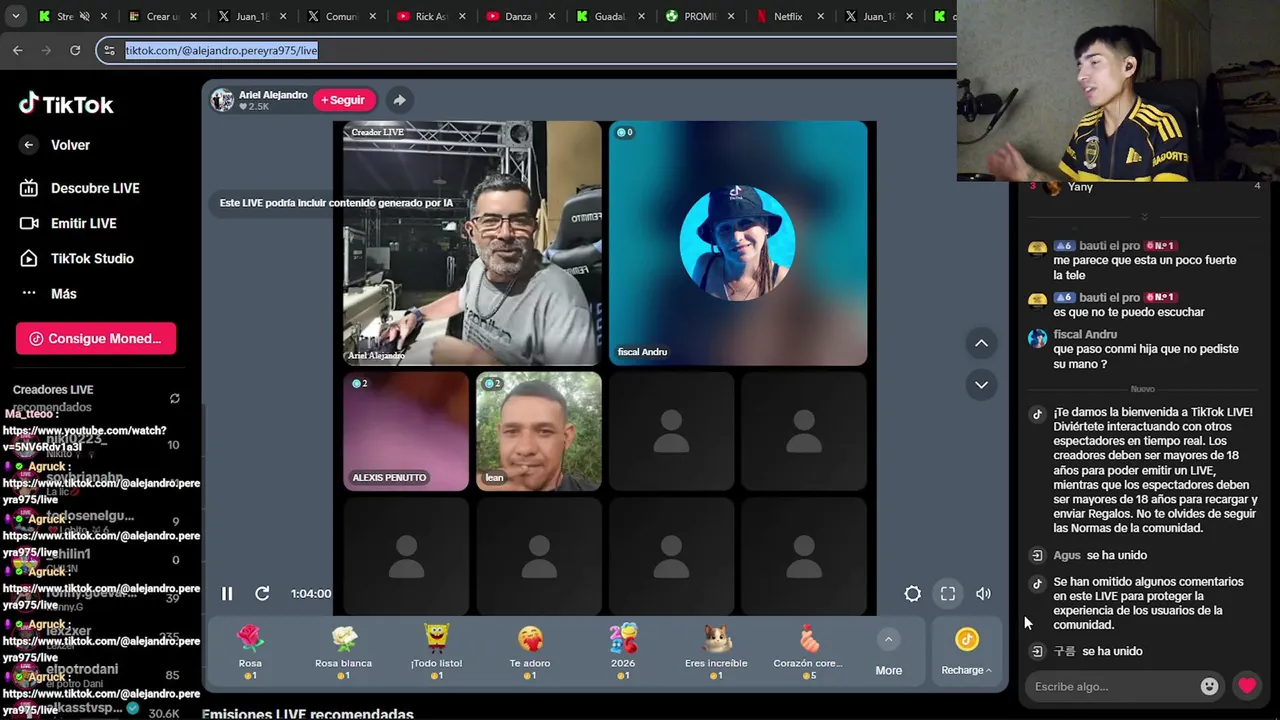Click the TikTok logo
This screenshot has width=1280, height=720.
click(x=66, y=104)
